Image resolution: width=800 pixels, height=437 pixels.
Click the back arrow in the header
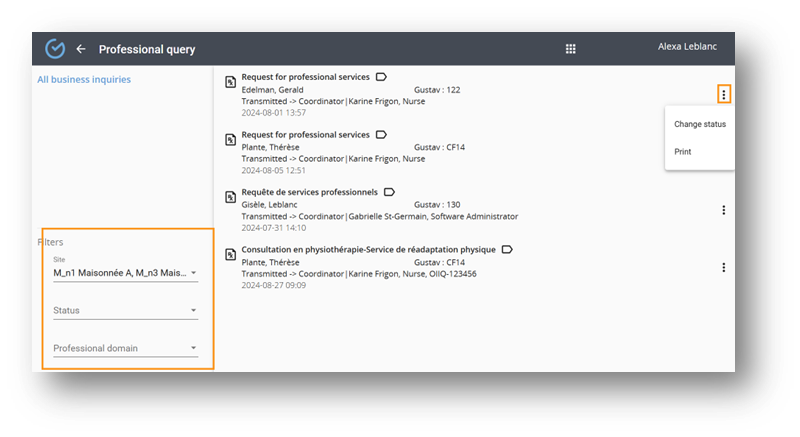click(81, 49)
